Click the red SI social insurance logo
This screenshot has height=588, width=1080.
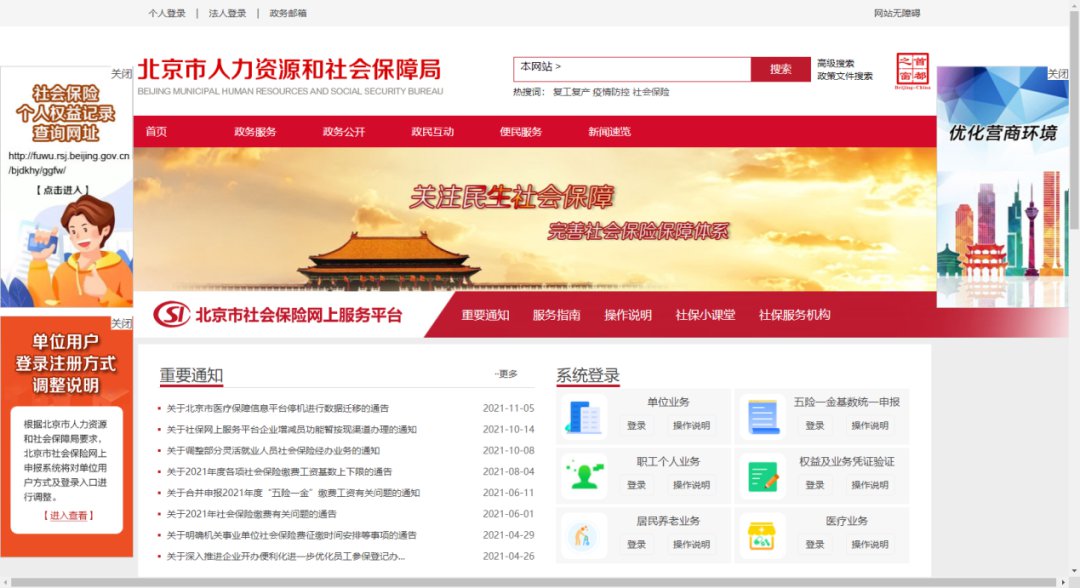coord(172,315)
